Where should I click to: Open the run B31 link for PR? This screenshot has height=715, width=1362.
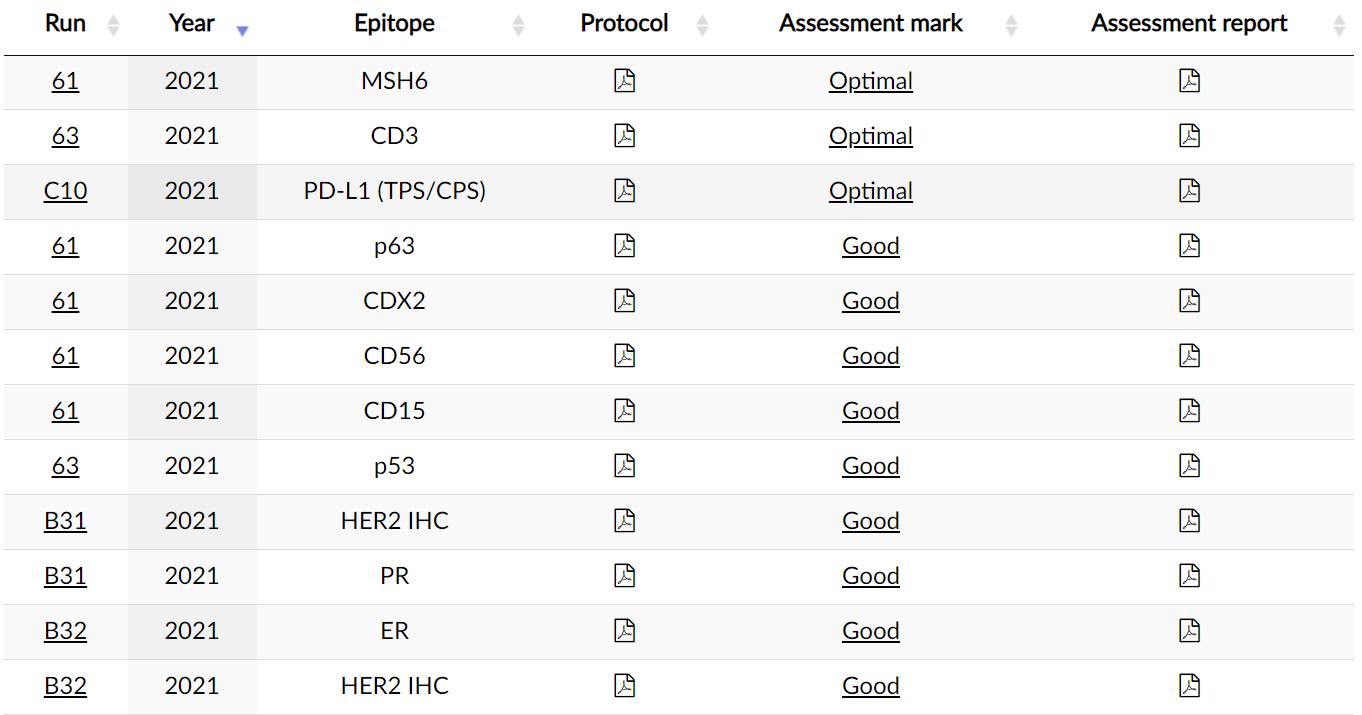pyautogui.click(x=65, y=576)
